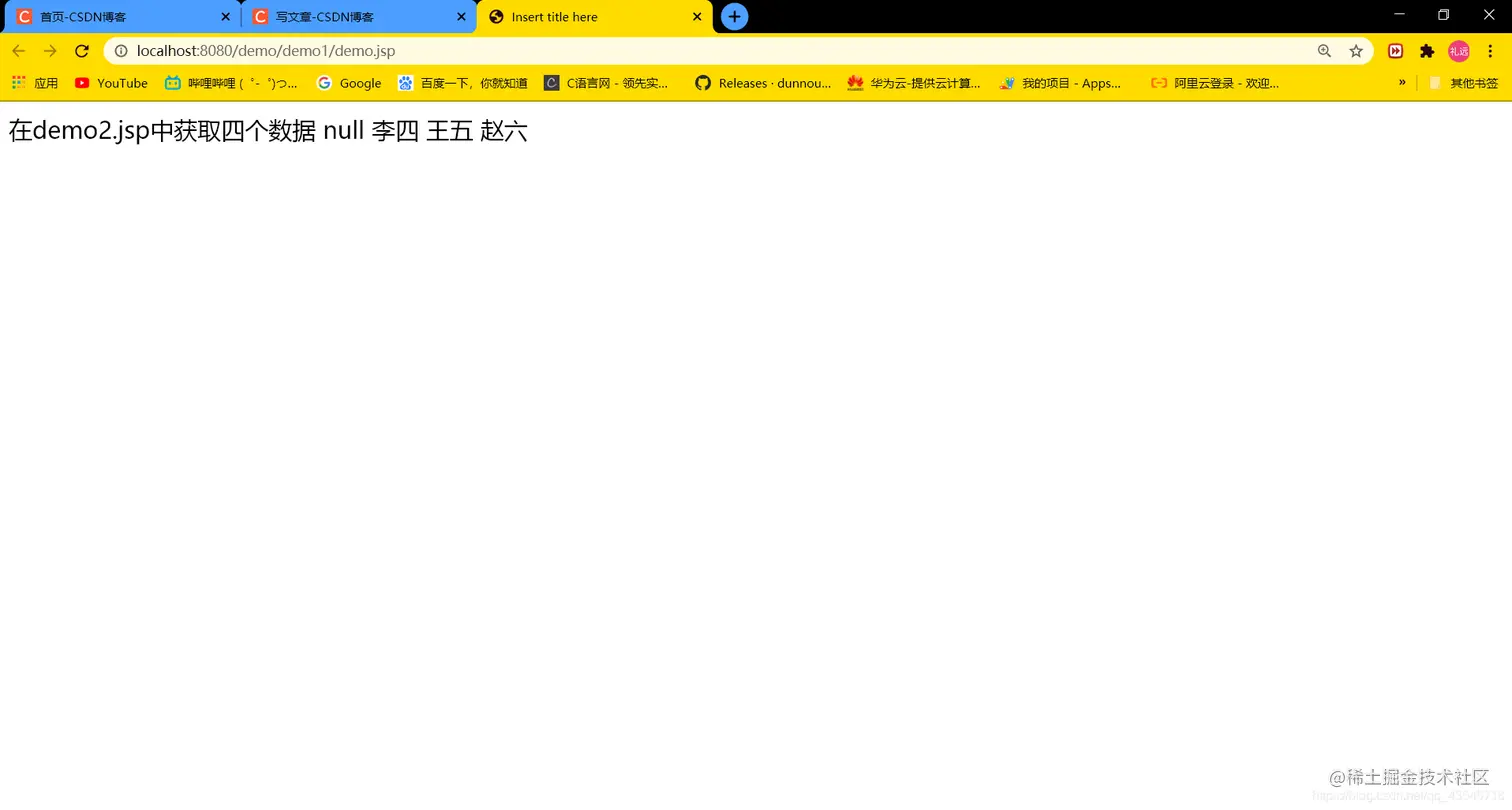Expand hidden bookmarks with the chevron
The image size is (1512, 810).
click(x=1402, y=83)
